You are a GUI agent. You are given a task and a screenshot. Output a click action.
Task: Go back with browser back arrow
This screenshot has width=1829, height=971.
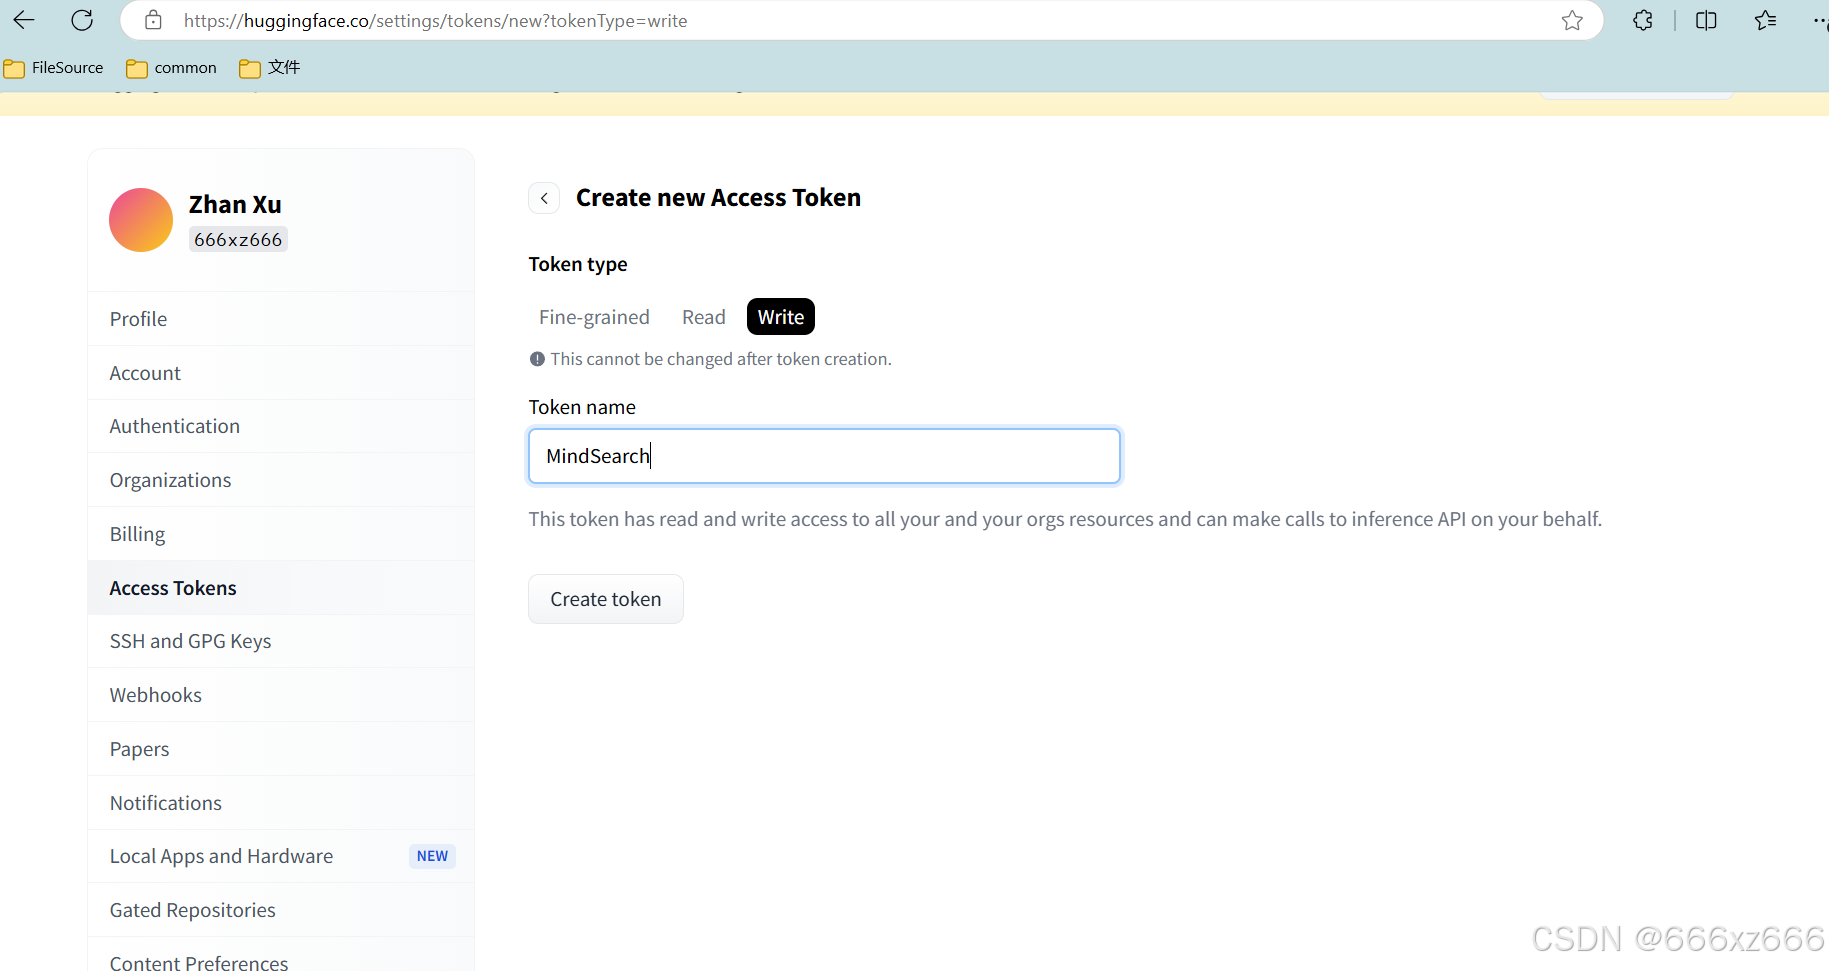(24, 20)
